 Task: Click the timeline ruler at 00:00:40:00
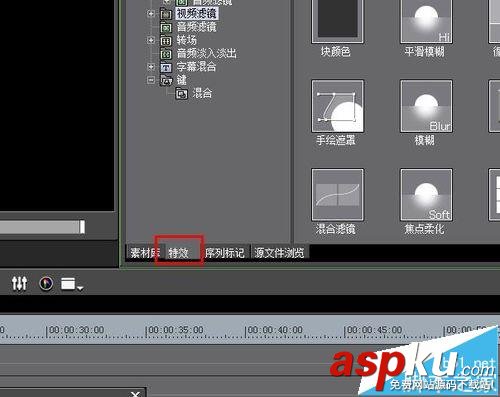(275, 330)
